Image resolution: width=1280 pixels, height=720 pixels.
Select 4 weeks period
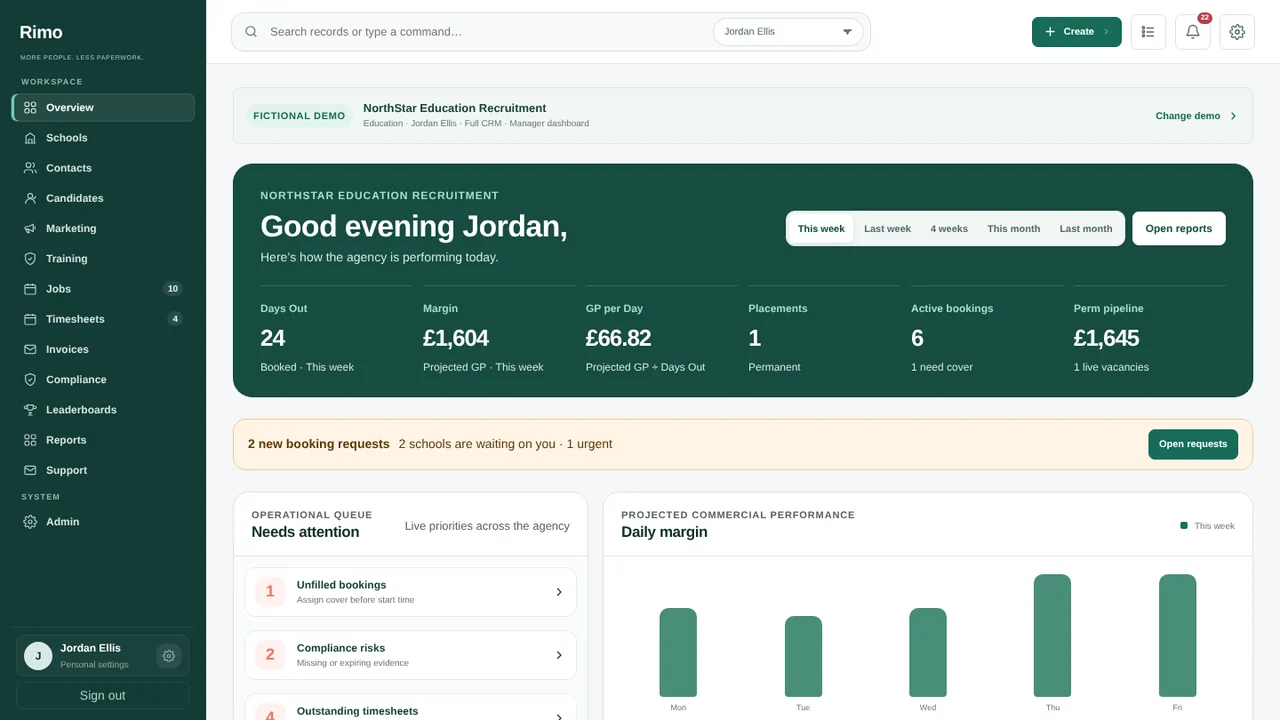click(949, 229)
